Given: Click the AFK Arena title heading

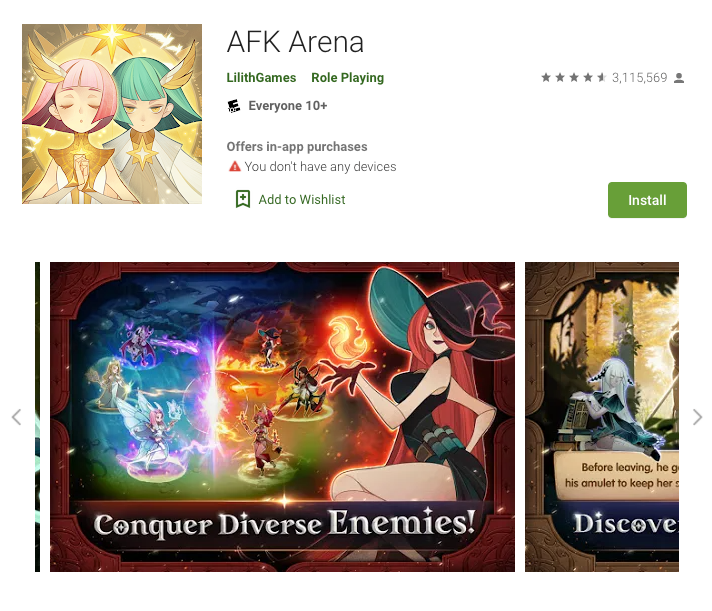Looking at the screenshot, I should (x=295, y=42).
